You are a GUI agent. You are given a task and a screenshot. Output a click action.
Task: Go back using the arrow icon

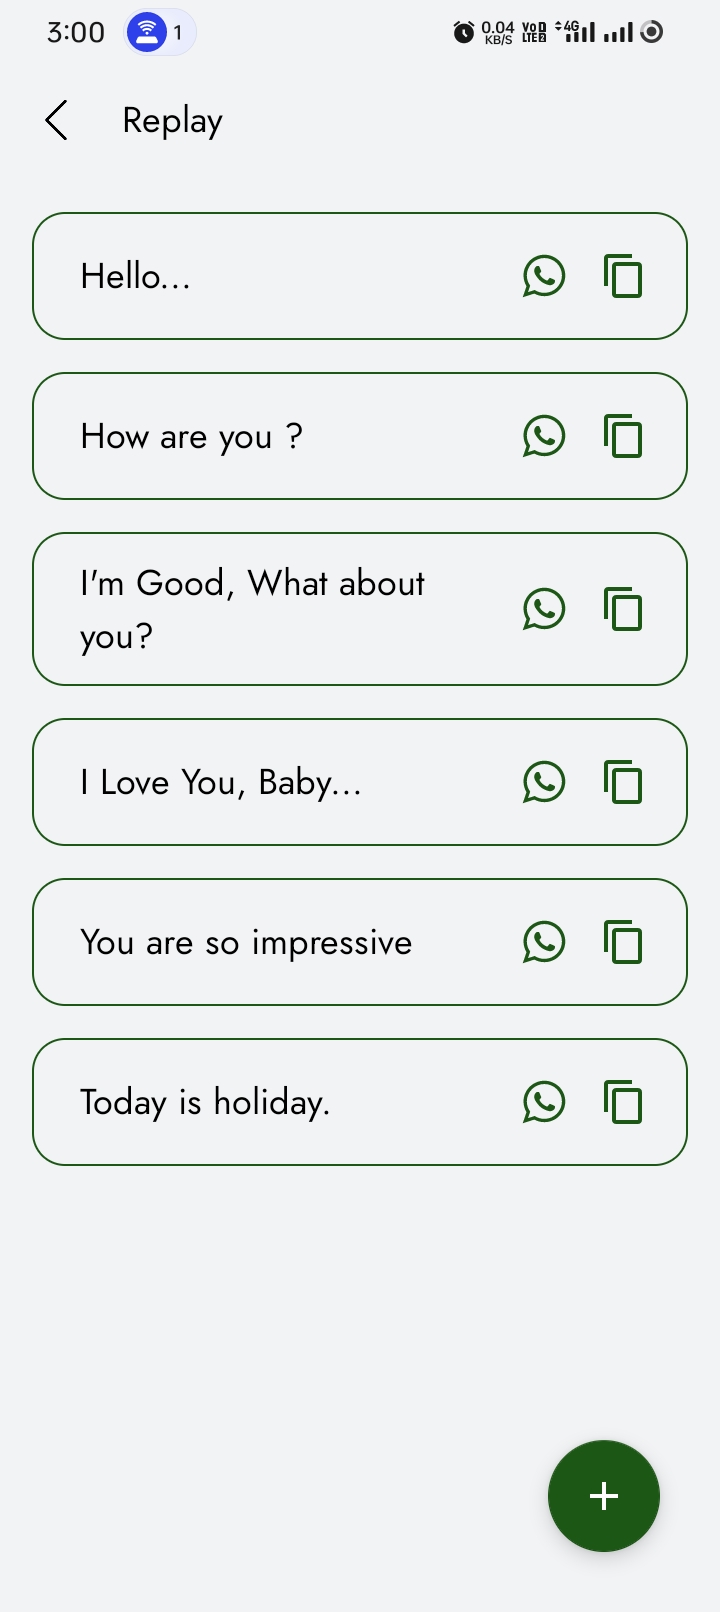pos(57,120)
